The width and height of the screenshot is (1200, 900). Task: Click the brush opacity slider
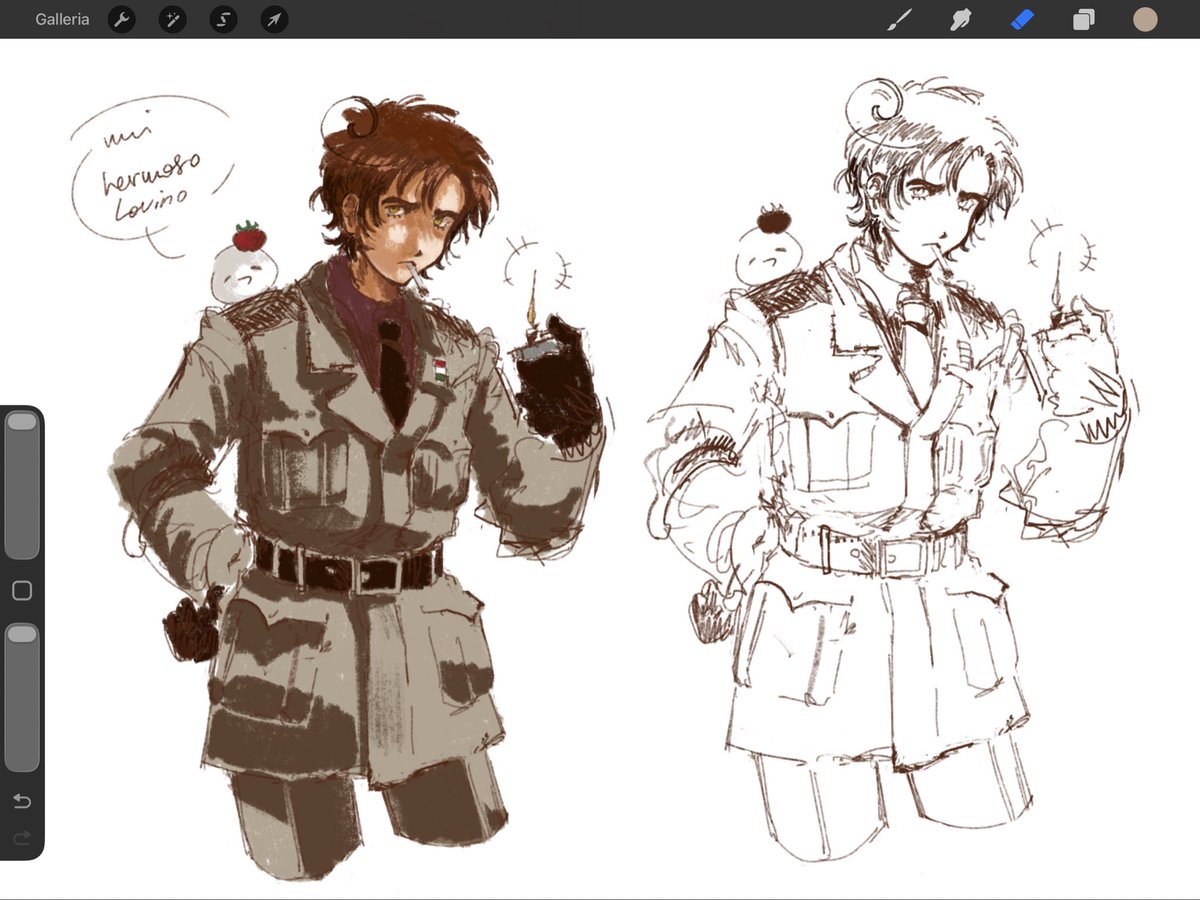pos(22,697)
